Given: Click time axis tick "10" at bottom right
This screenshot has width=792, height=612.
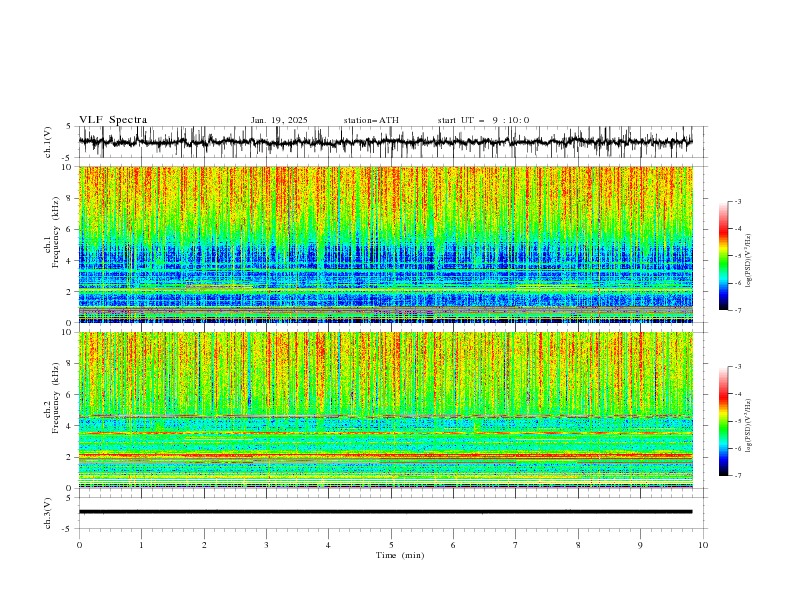Looking at the screenshot, I should point(703,545).
